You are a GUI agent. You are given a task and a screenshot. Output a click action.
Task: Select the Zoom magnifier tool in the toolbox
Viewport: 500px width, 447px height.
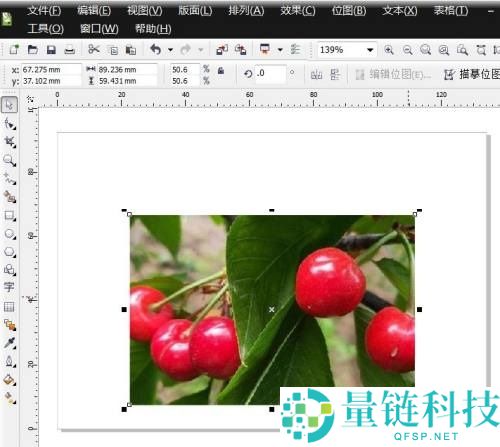(9, 161)
